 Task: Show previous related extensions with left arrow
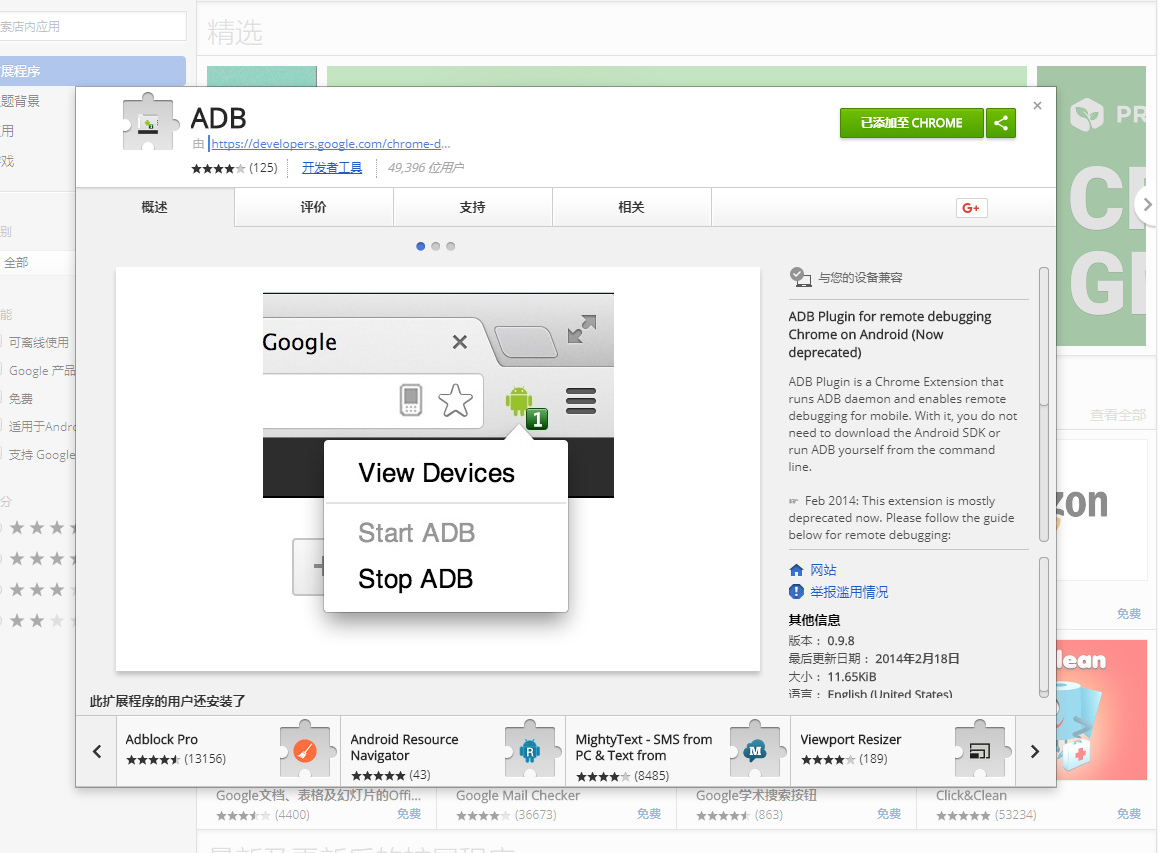click(97, 751)
